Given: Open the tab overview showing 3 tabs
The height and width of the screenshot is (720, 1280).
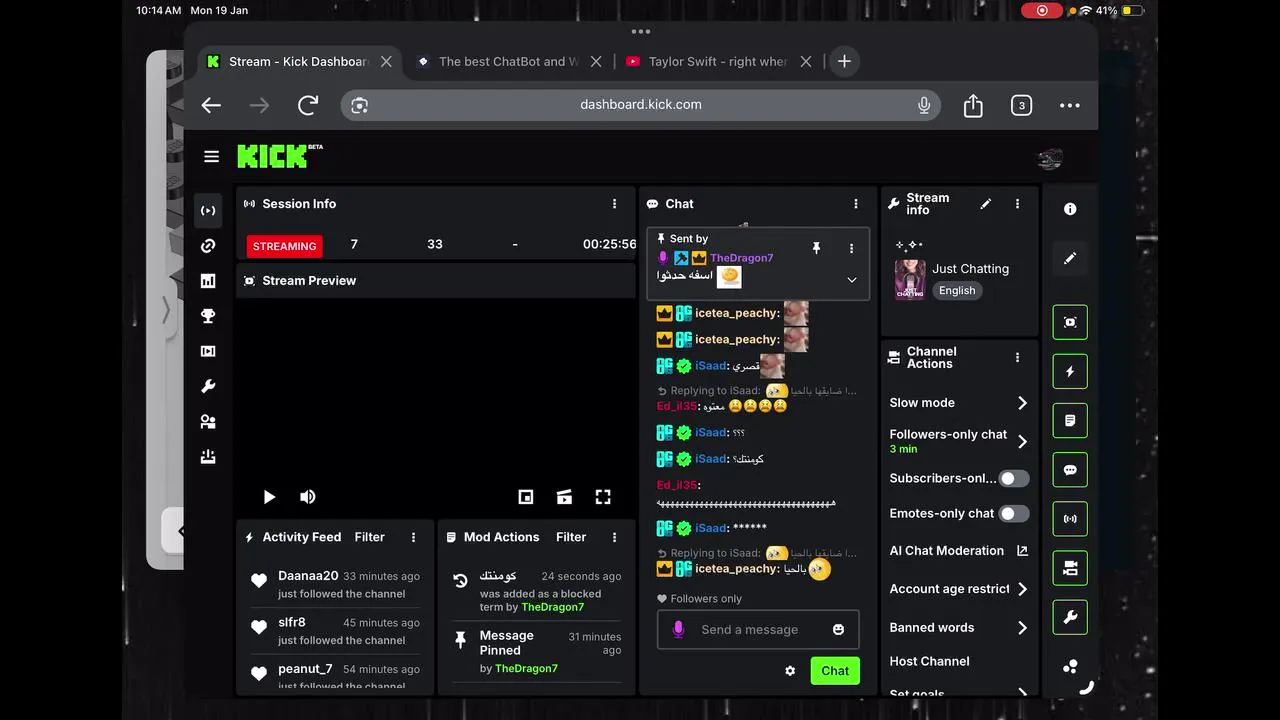Looking at the screenshot, I should pos(1021,105).
